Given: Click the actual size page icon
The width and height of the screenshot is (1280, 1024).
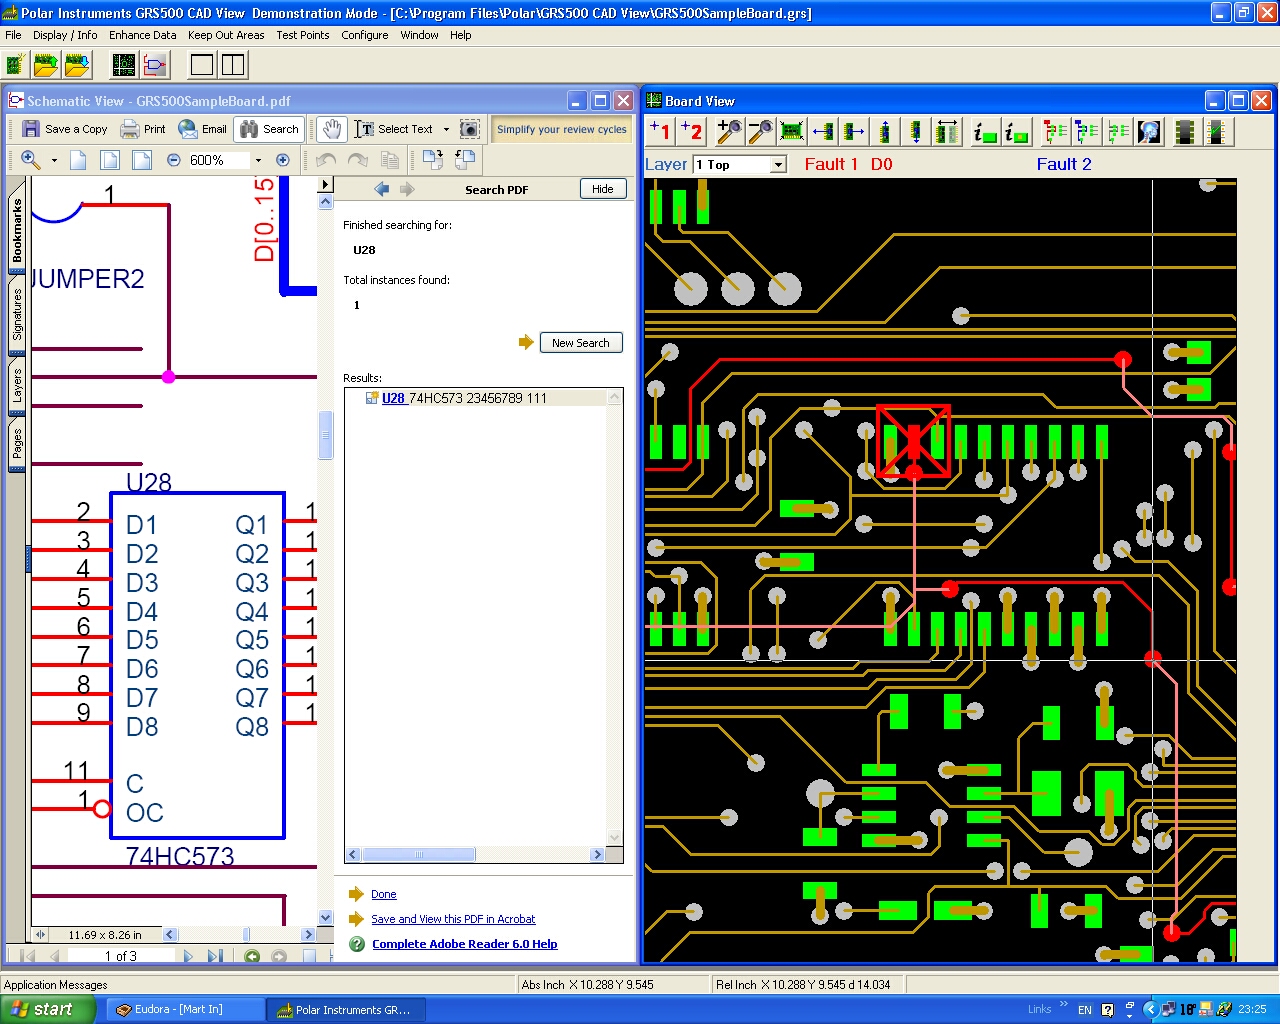Looking at the screenshot, I should [78, 160].
